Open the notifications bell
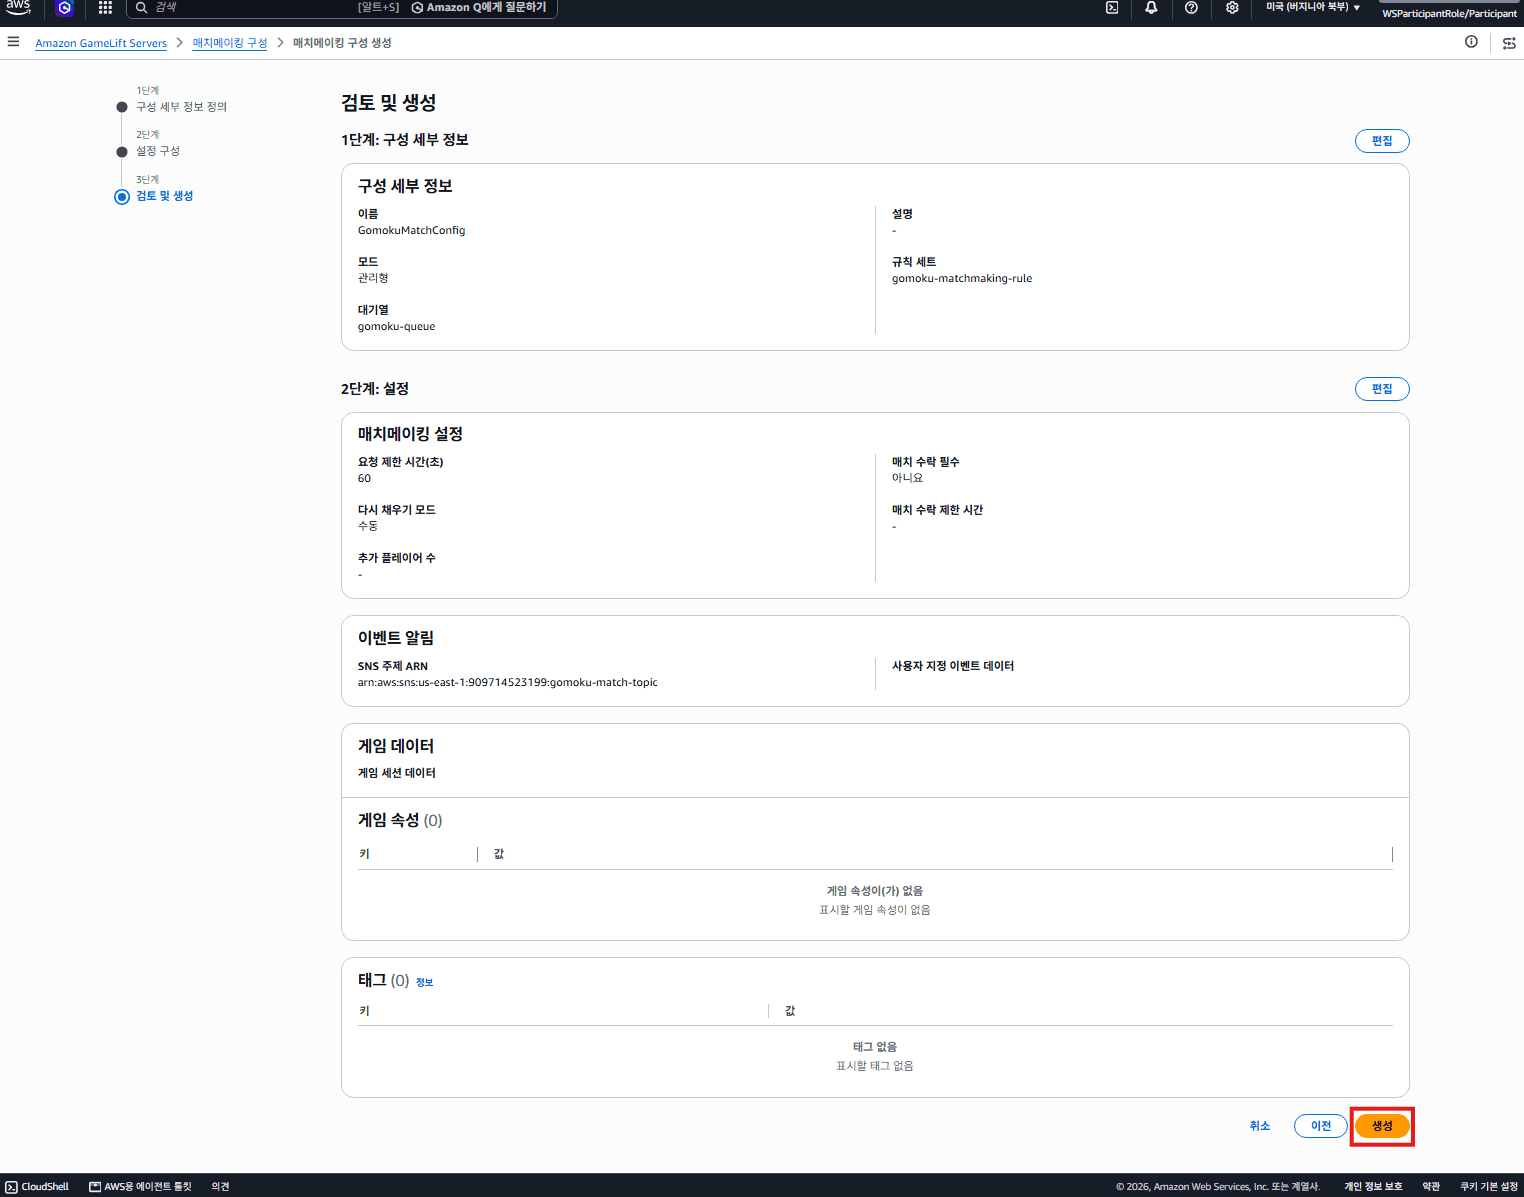The height and width of the screenshot is (1197, 1524). [1151, 8]
